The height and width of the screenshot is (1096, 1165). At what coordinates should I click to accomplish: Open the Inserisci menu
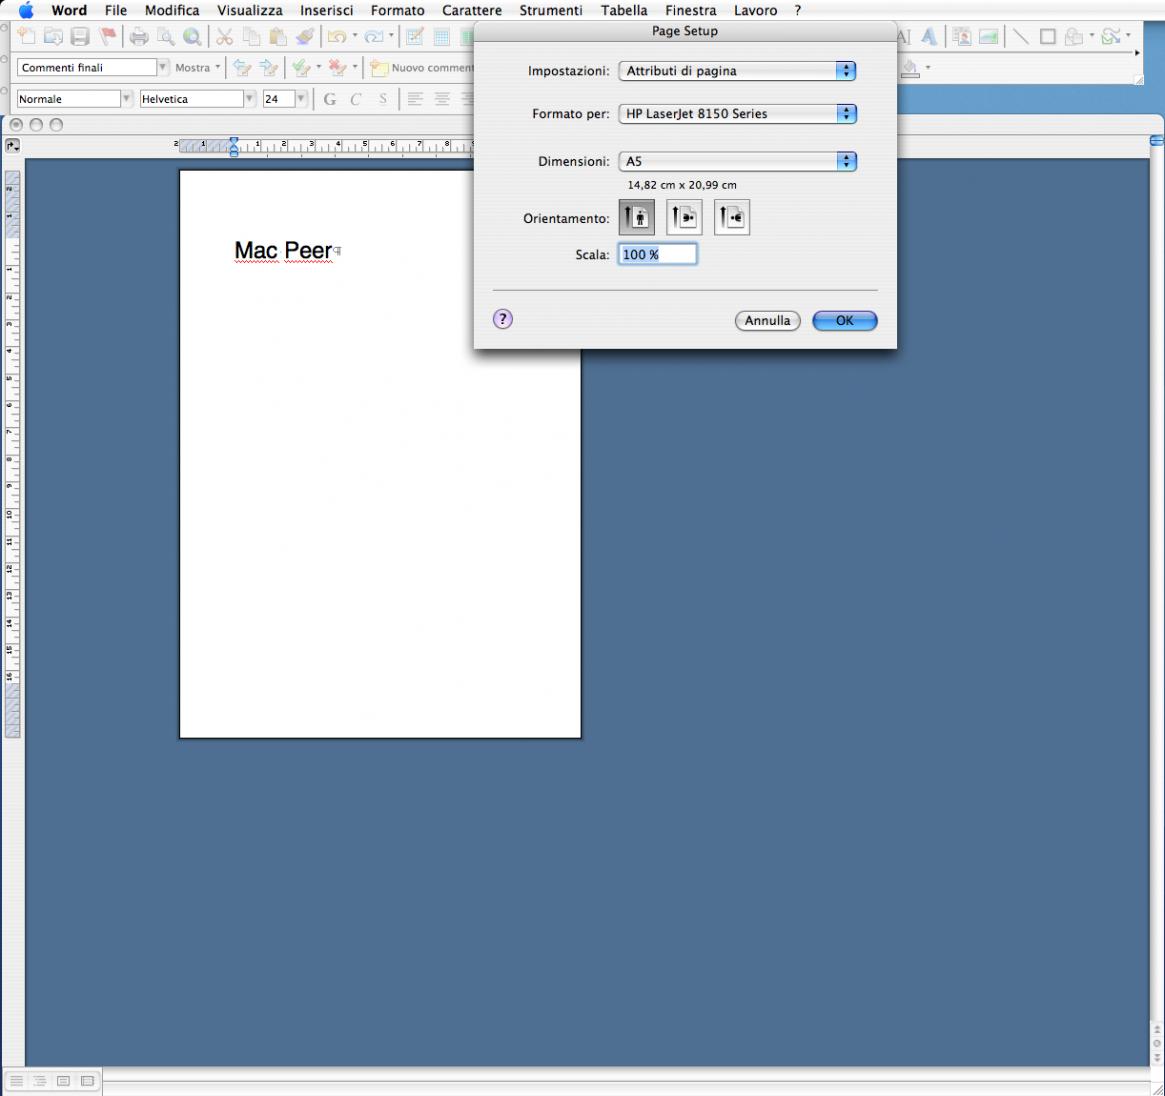326,10
